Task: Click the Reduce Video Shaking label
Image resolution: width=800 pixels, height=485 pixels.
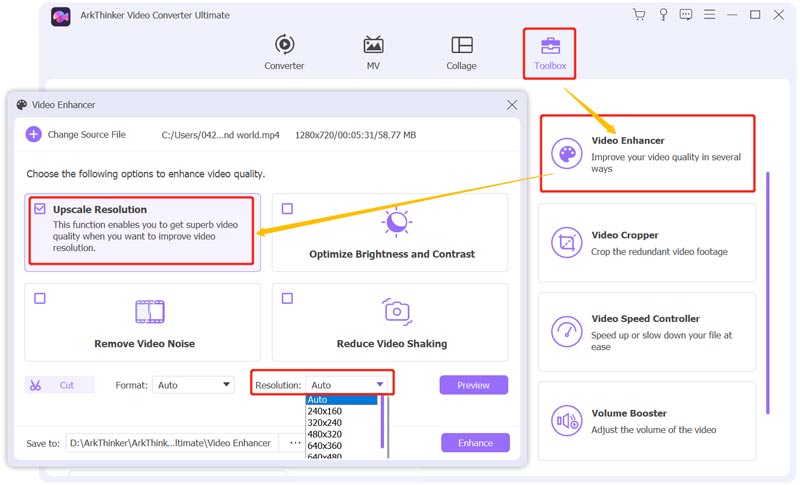Action: 392,344
